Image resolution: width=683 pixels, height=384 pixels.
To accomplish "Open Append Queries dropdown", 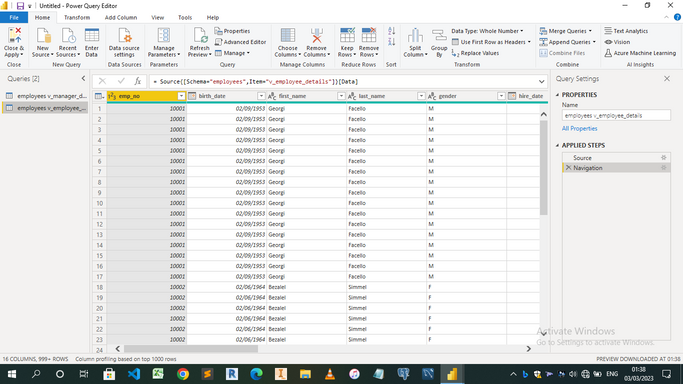I will [567, 42].
